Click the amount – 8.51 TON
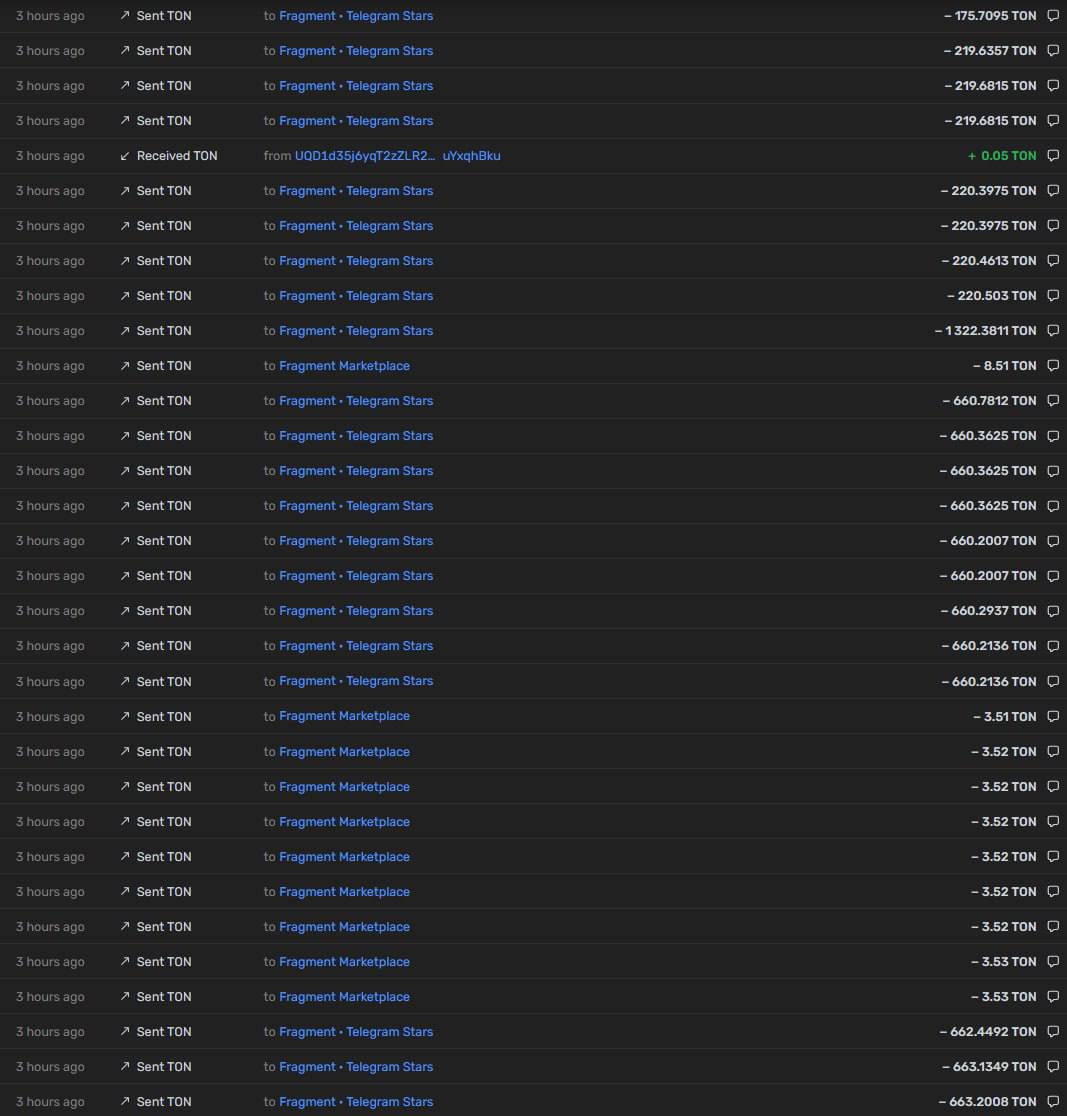Viewport: 1067px width, 1116px height. click(1005, 365)
